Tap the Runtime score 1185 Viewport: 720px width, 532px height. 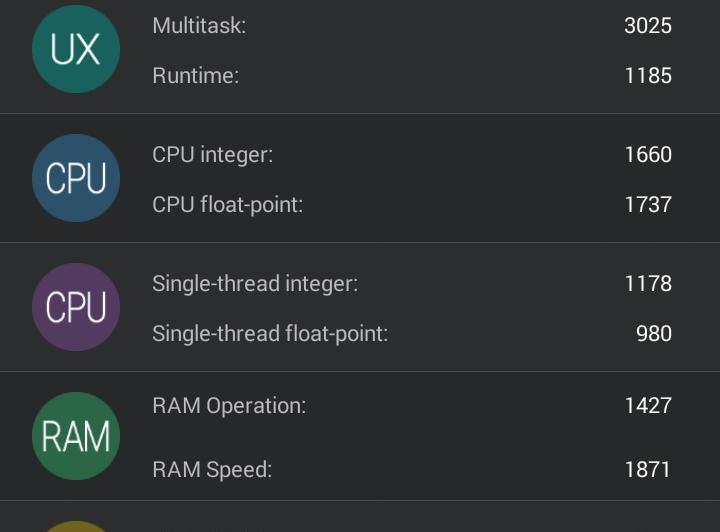[x=647, y=76]
